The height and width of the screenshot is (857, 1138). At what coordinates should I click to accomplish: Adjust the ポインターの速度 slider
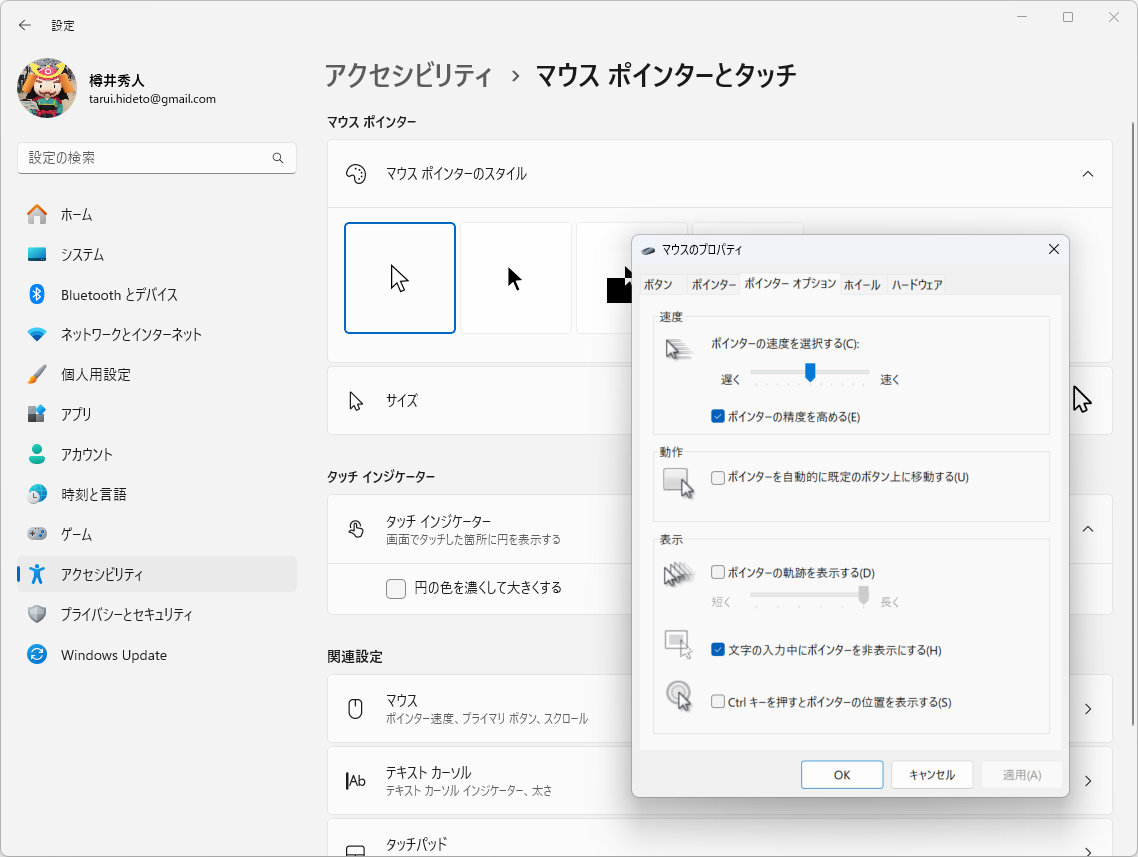tap(810, 372)
